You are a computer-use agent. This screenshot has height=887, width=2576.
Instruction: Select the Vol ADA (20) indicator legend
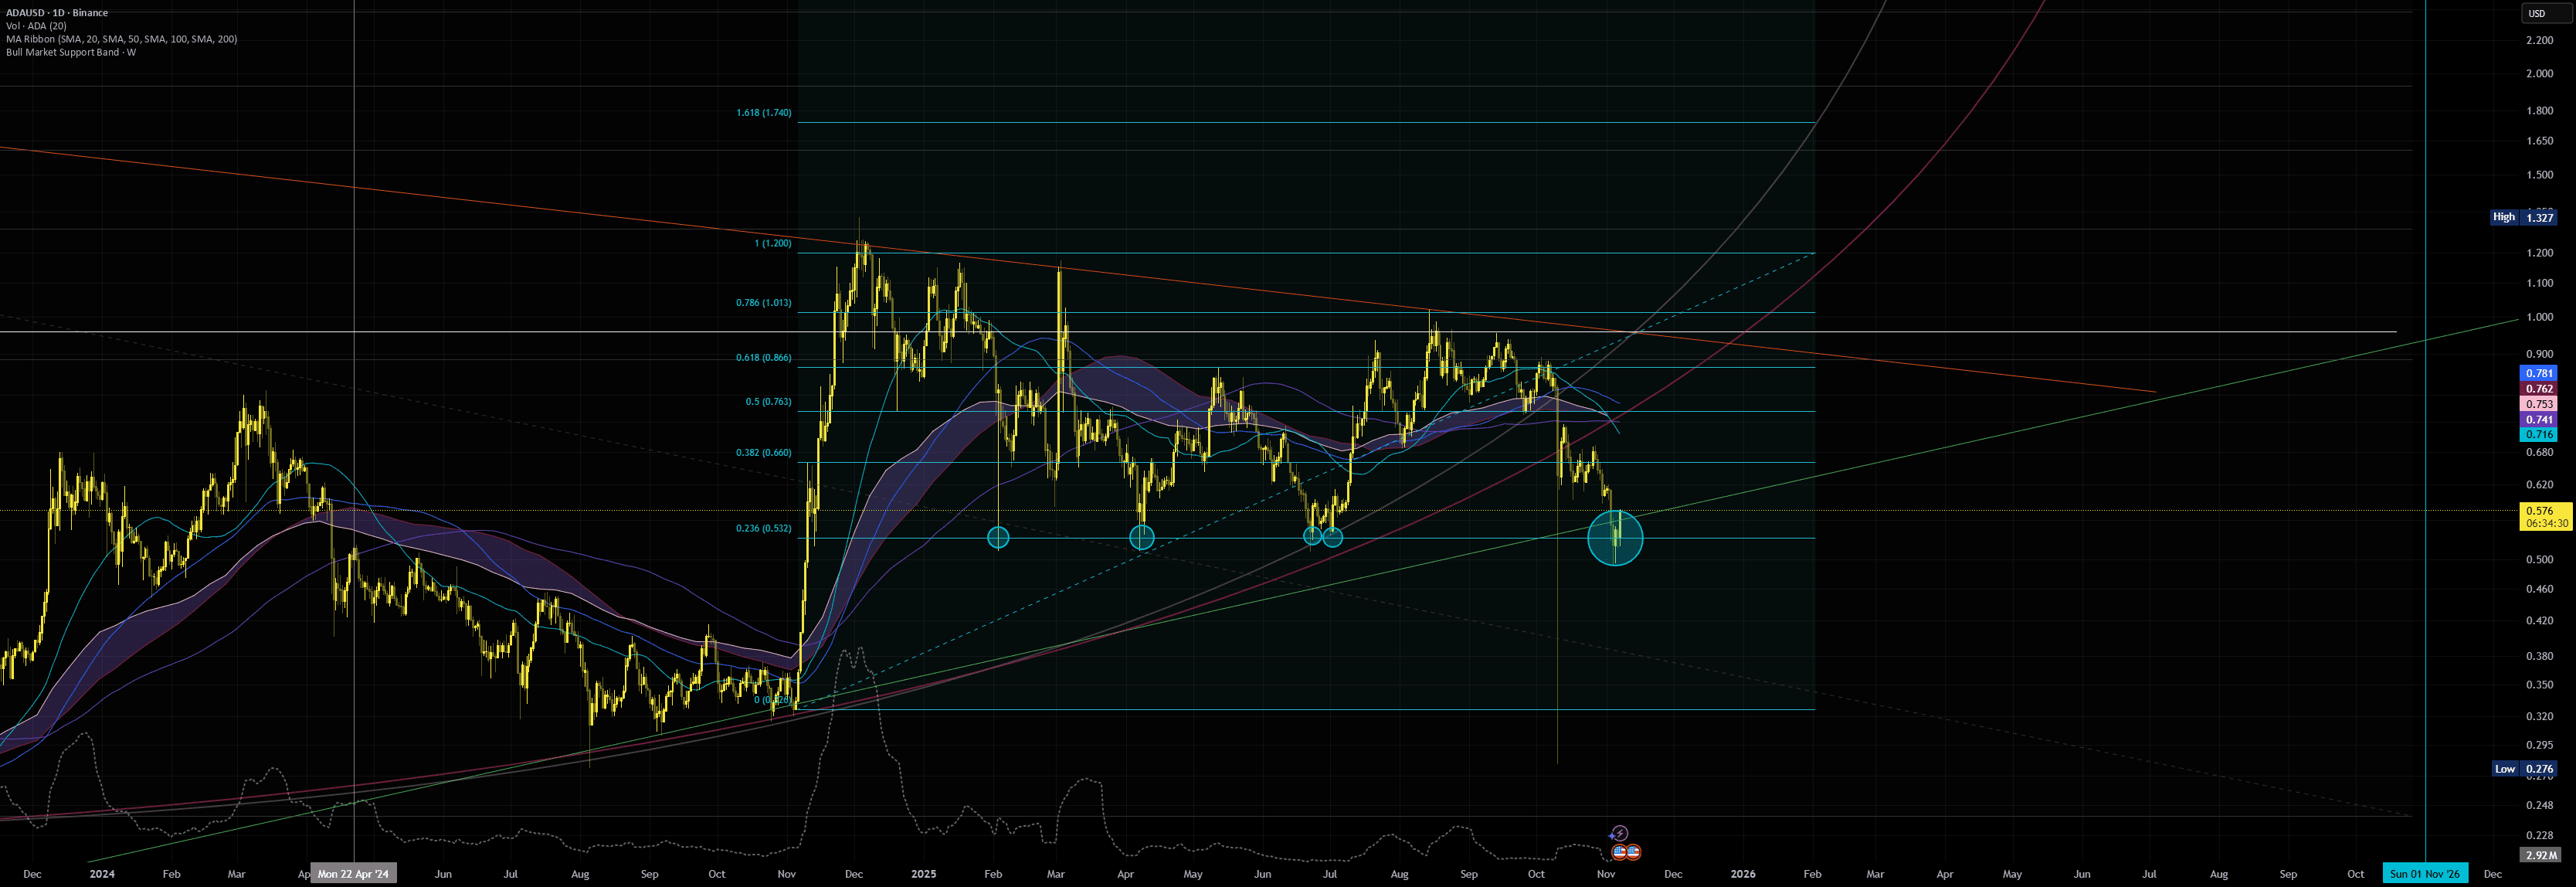coord(36,26)
